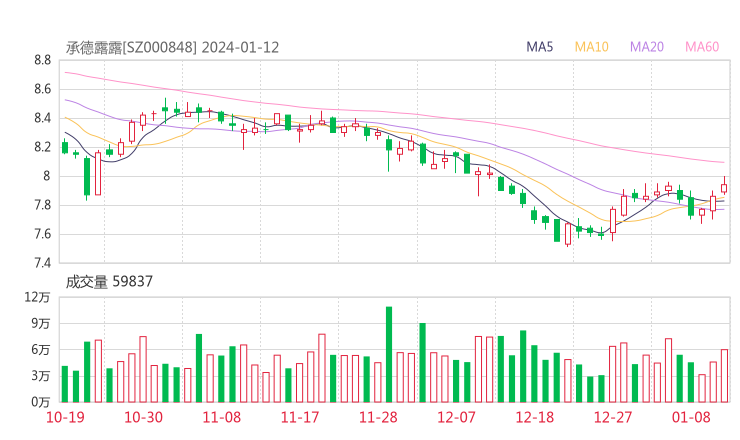Click the 12-27 date label

coord(613,417)
